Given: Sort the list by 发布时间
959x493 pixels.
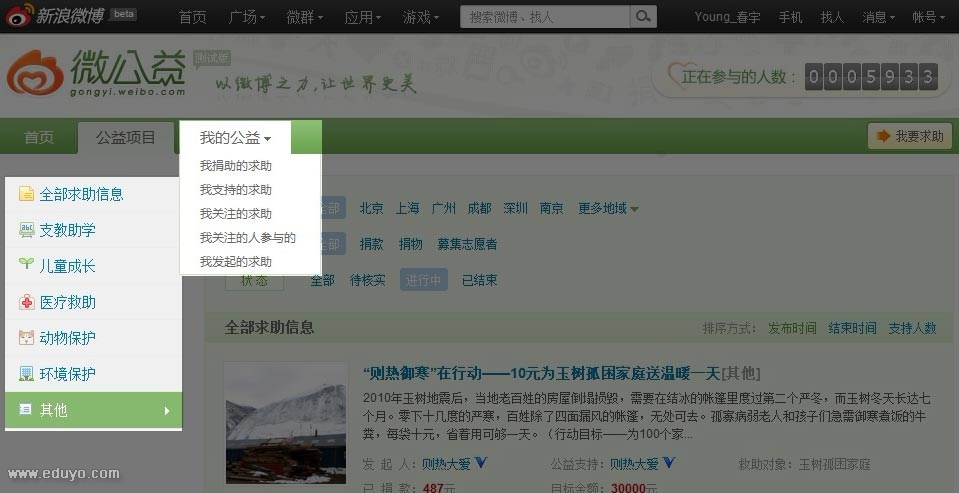Looking at the screenshot, I should coord(792,328).
